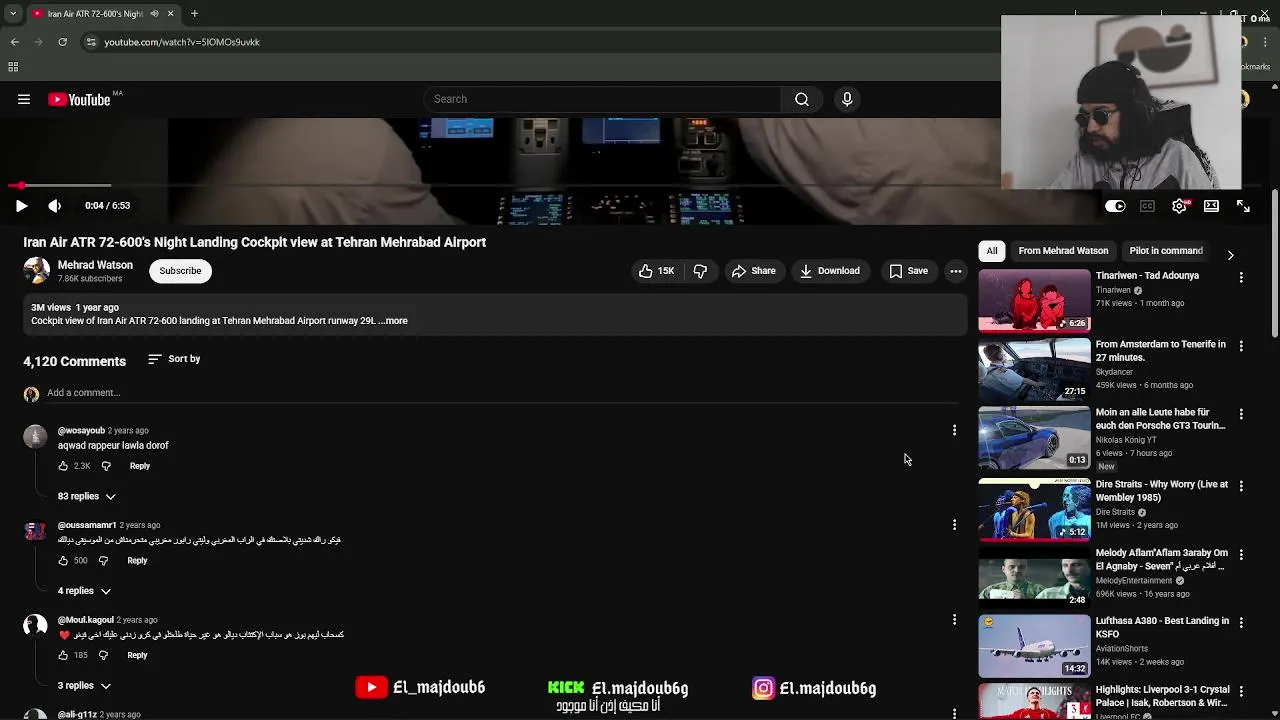Open Tinariwen - Tad Adounya thumbnail
Image resolution: width=1280 pixels, height=720 pixels.
(x=1034, y=301)
